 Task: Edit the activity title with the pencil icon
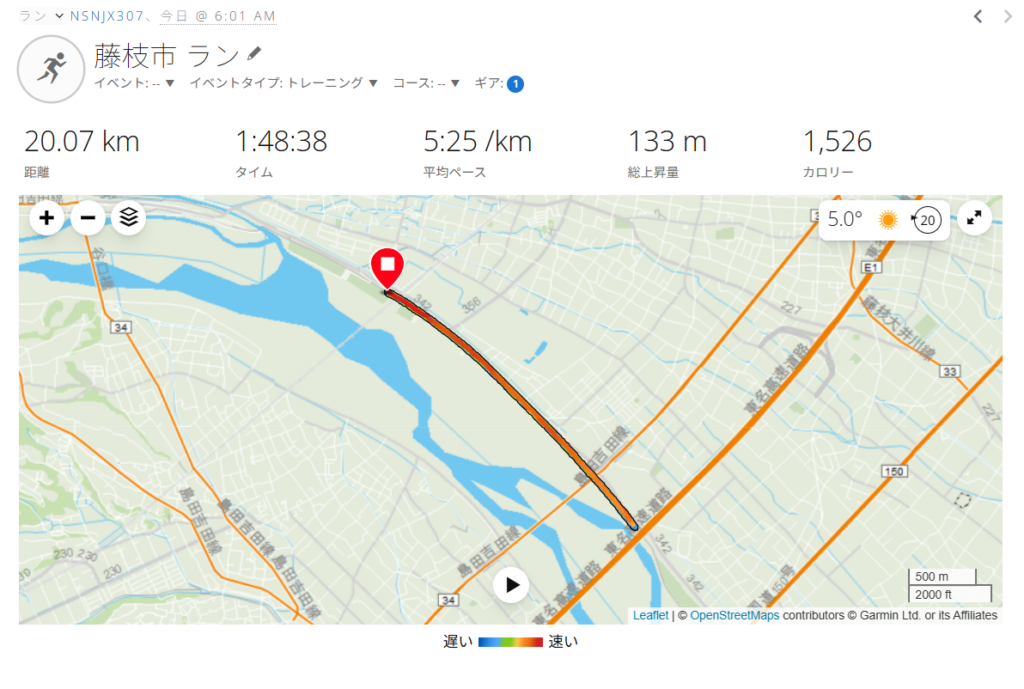[254, 54]
